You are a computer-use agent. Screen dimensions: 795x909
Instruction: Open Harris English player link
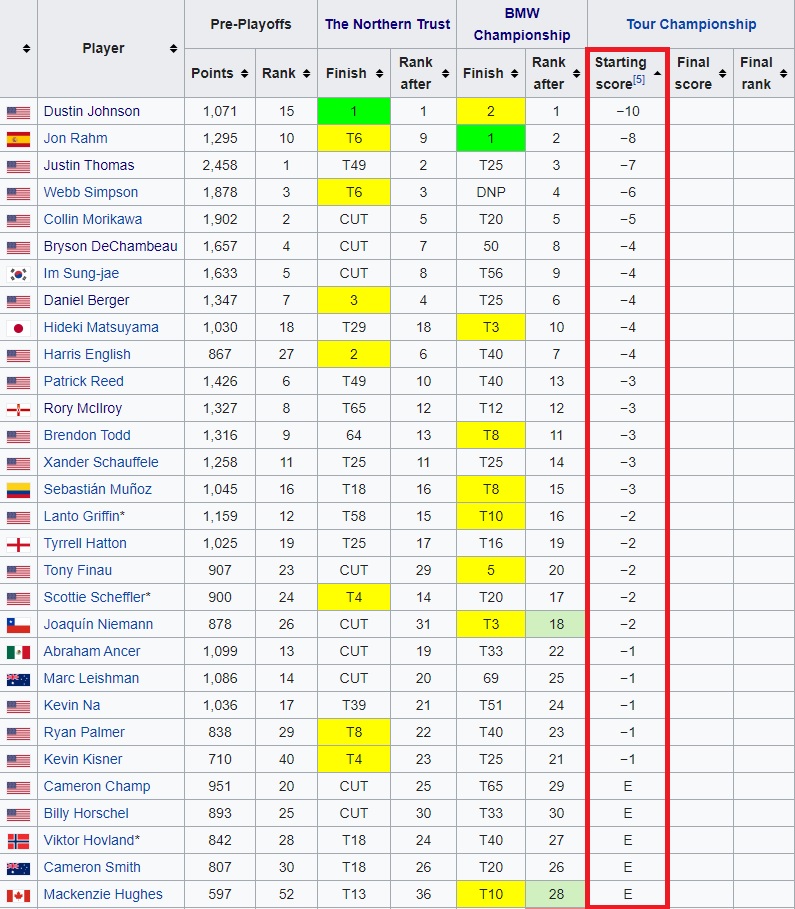(87, 354)
